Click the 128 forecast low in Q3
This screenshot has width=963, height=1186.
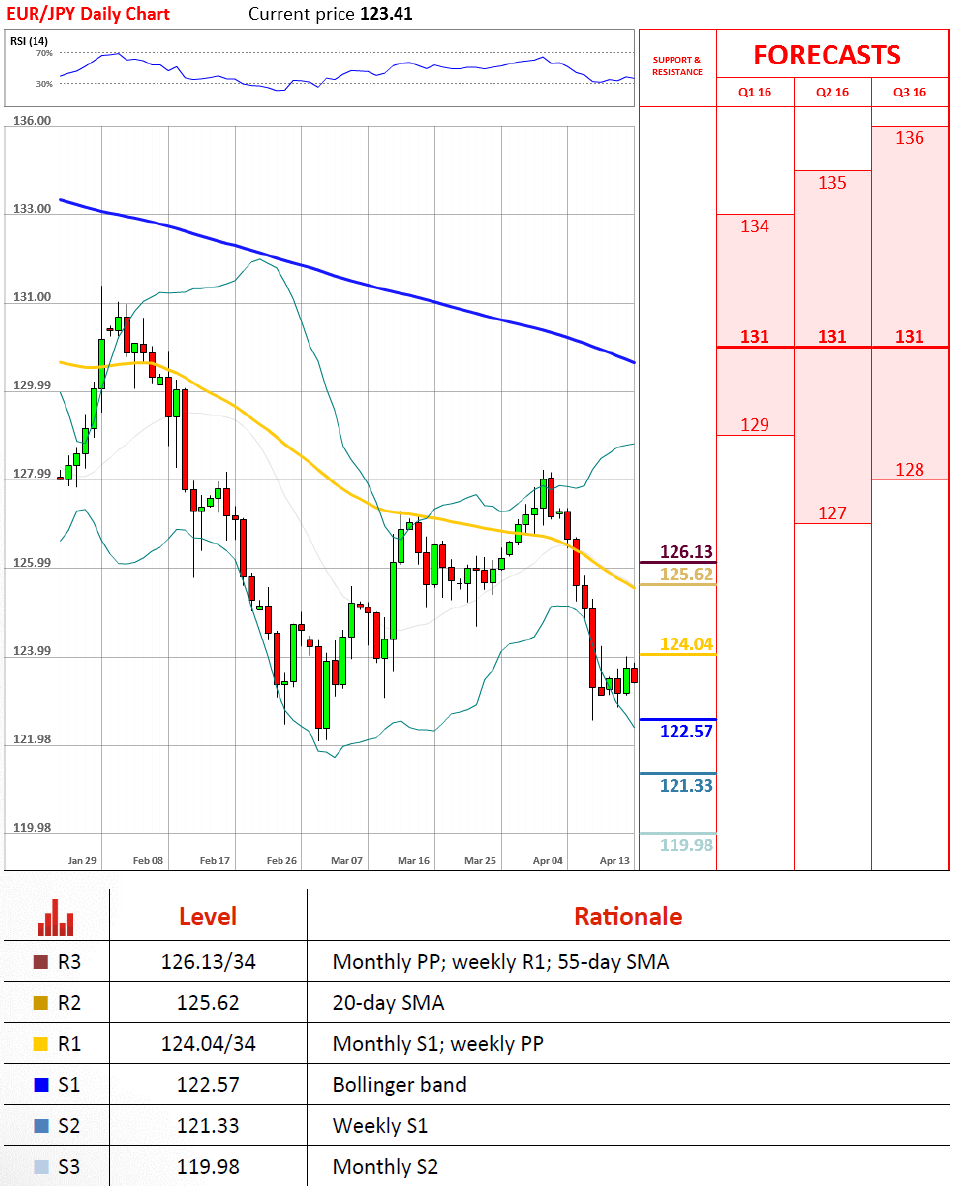click(x=909, y=470)
